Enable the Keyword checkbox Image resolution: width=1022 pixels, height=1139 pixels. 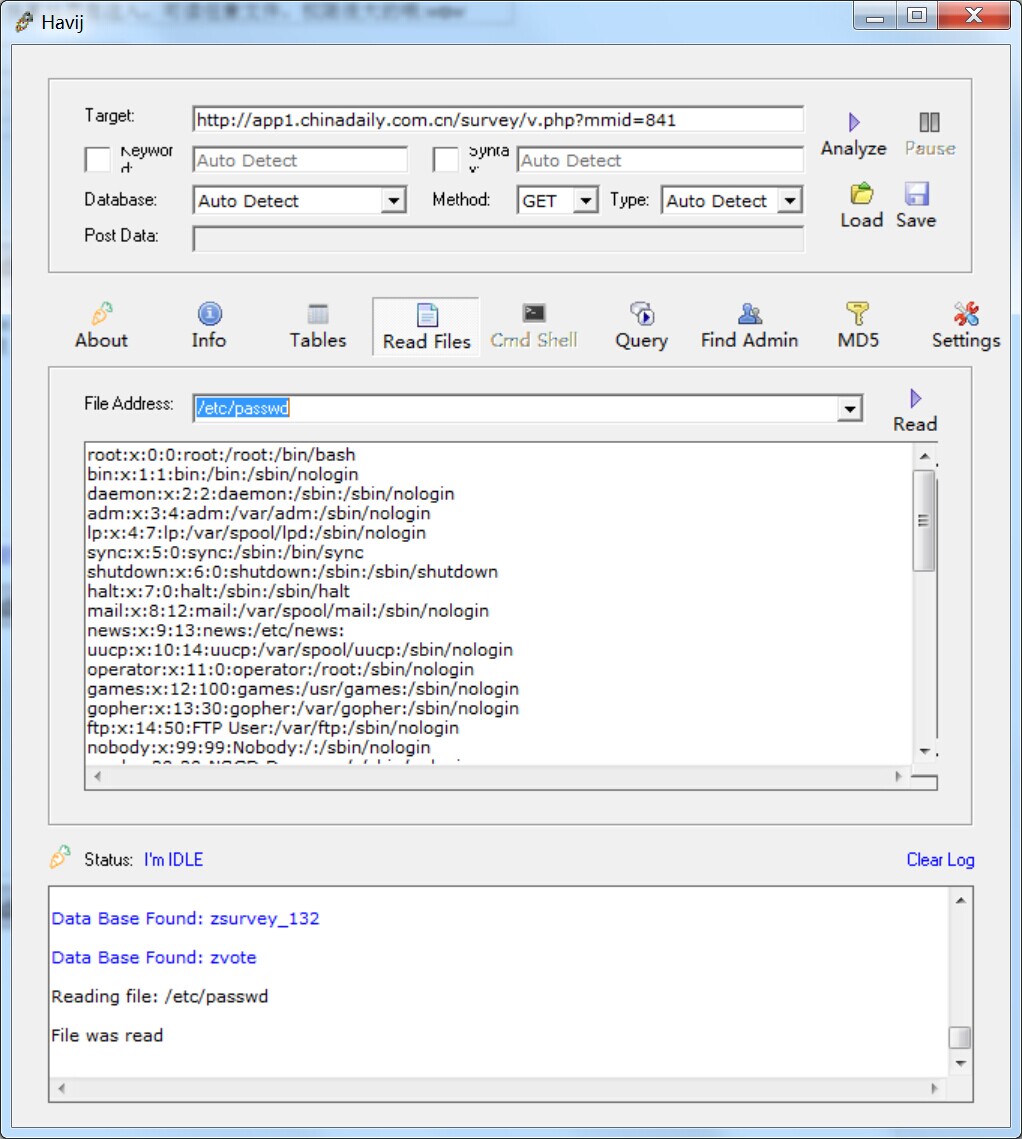coord(97,159)
